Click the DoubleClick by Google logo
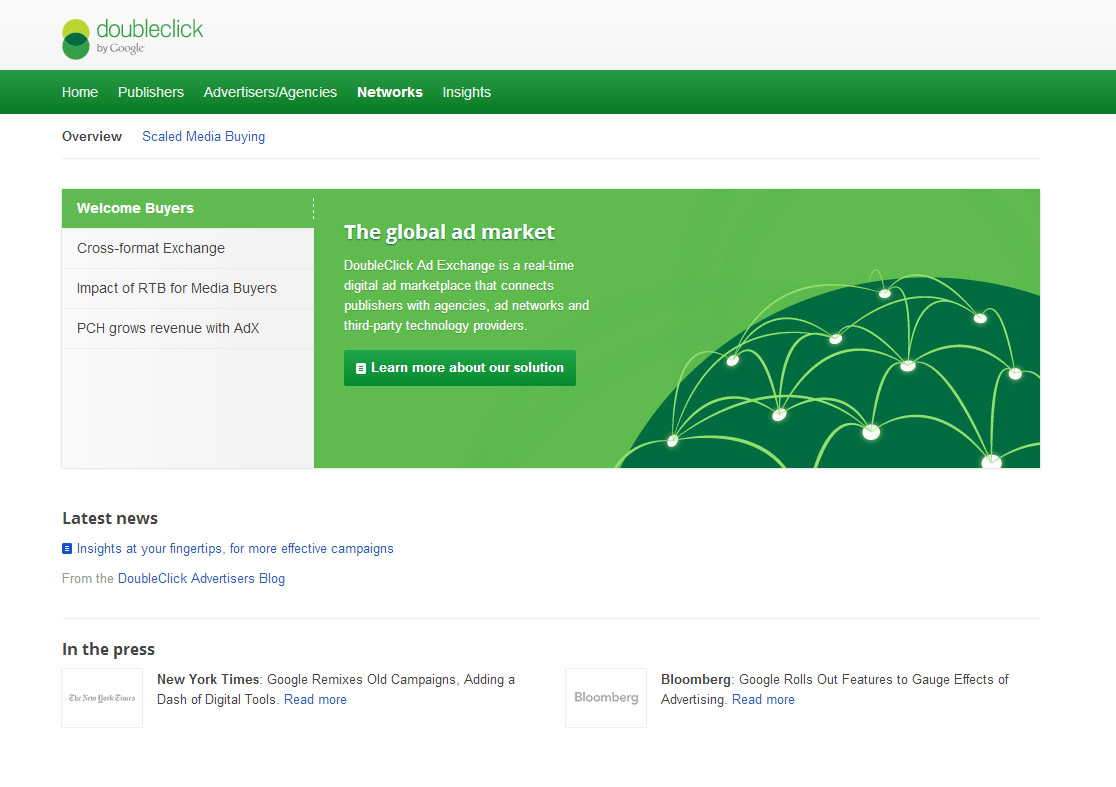The height and width of the screenshot is (787, 1116). (x=132, y=38)
